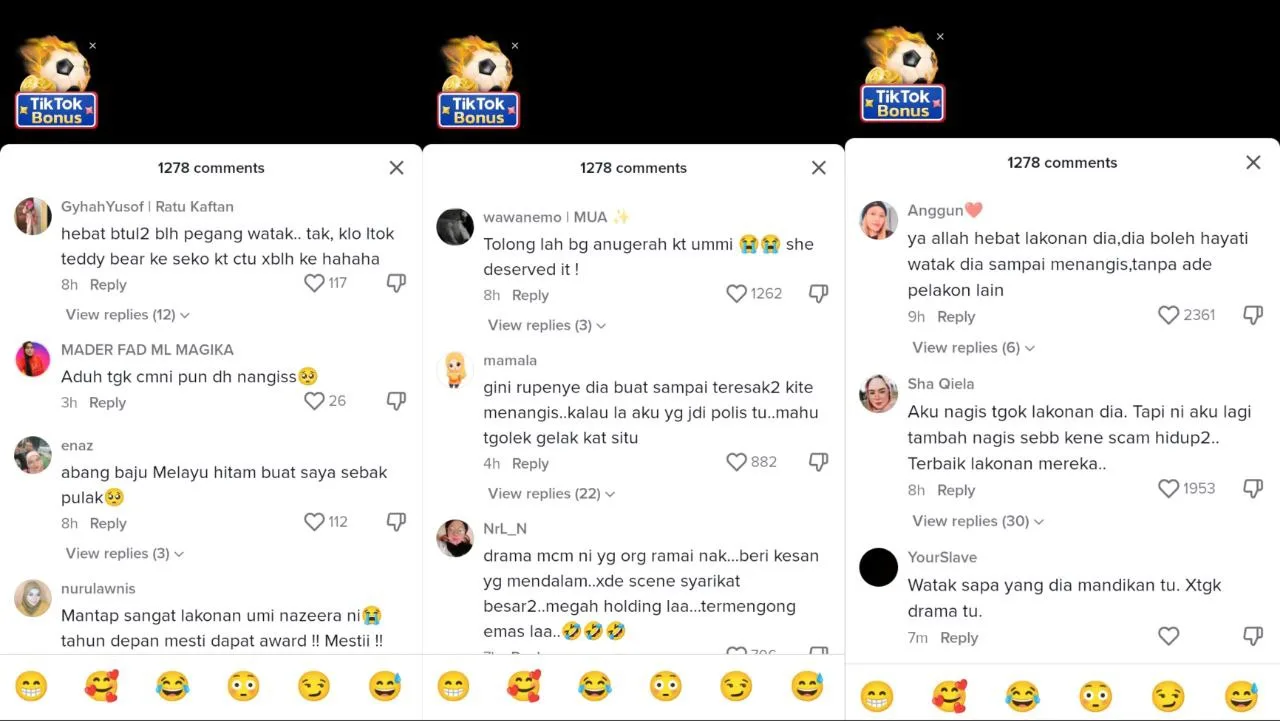Dislike Sha Qiela's comment
The image size is (1280, 721).
[1252, 489]
